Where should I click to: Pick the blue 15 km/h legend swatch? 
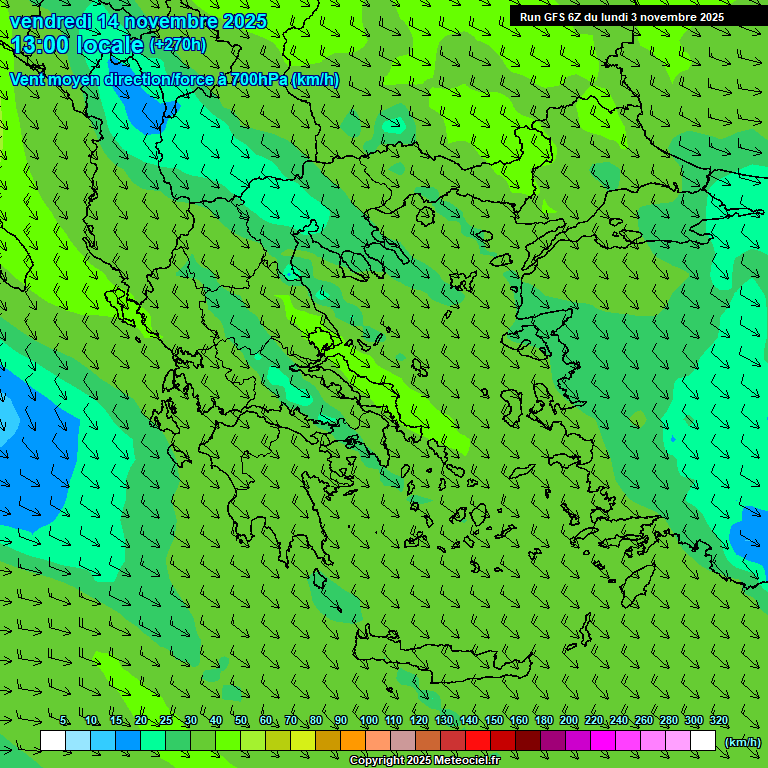(x=128, y=741)
